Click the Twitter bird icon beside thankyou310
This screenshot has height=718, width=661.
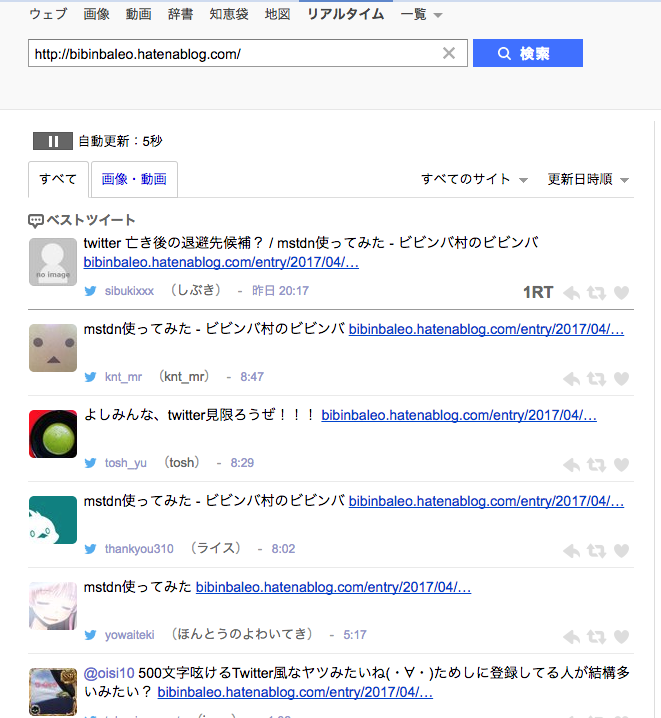[x=91, y=549]
